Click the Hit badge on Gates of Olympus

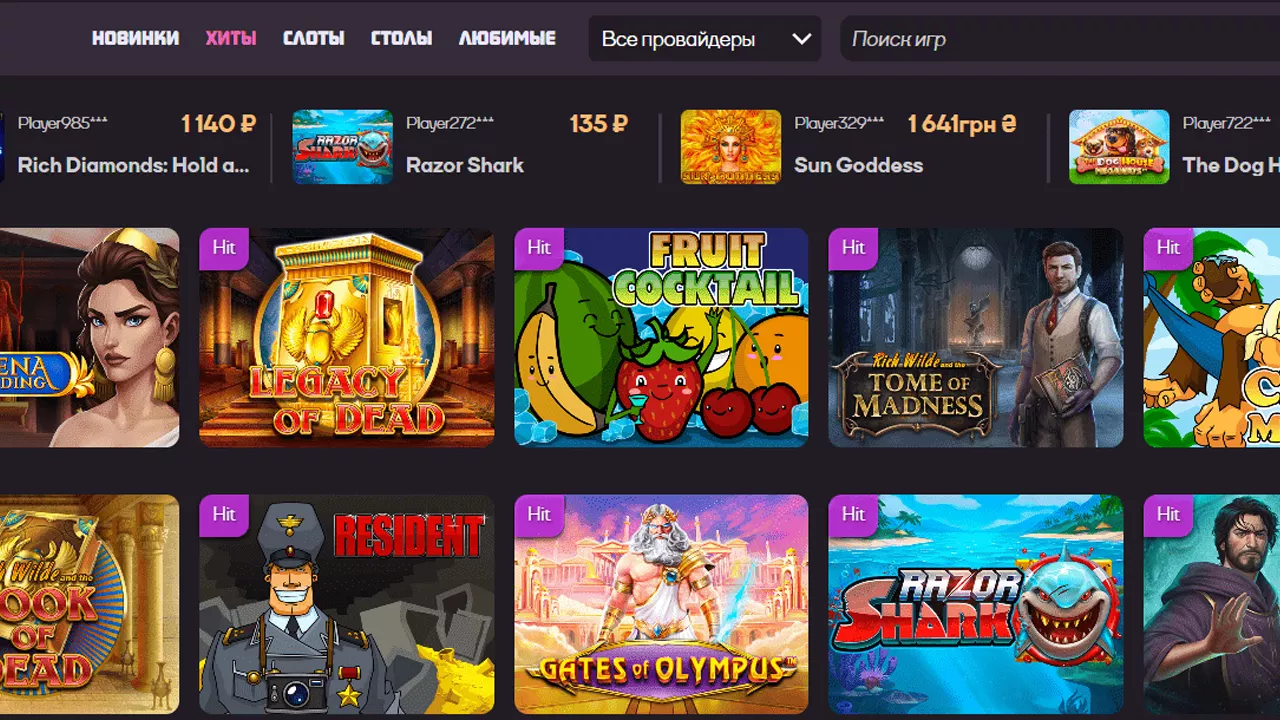pyautogui.click(x=539, y=515)
